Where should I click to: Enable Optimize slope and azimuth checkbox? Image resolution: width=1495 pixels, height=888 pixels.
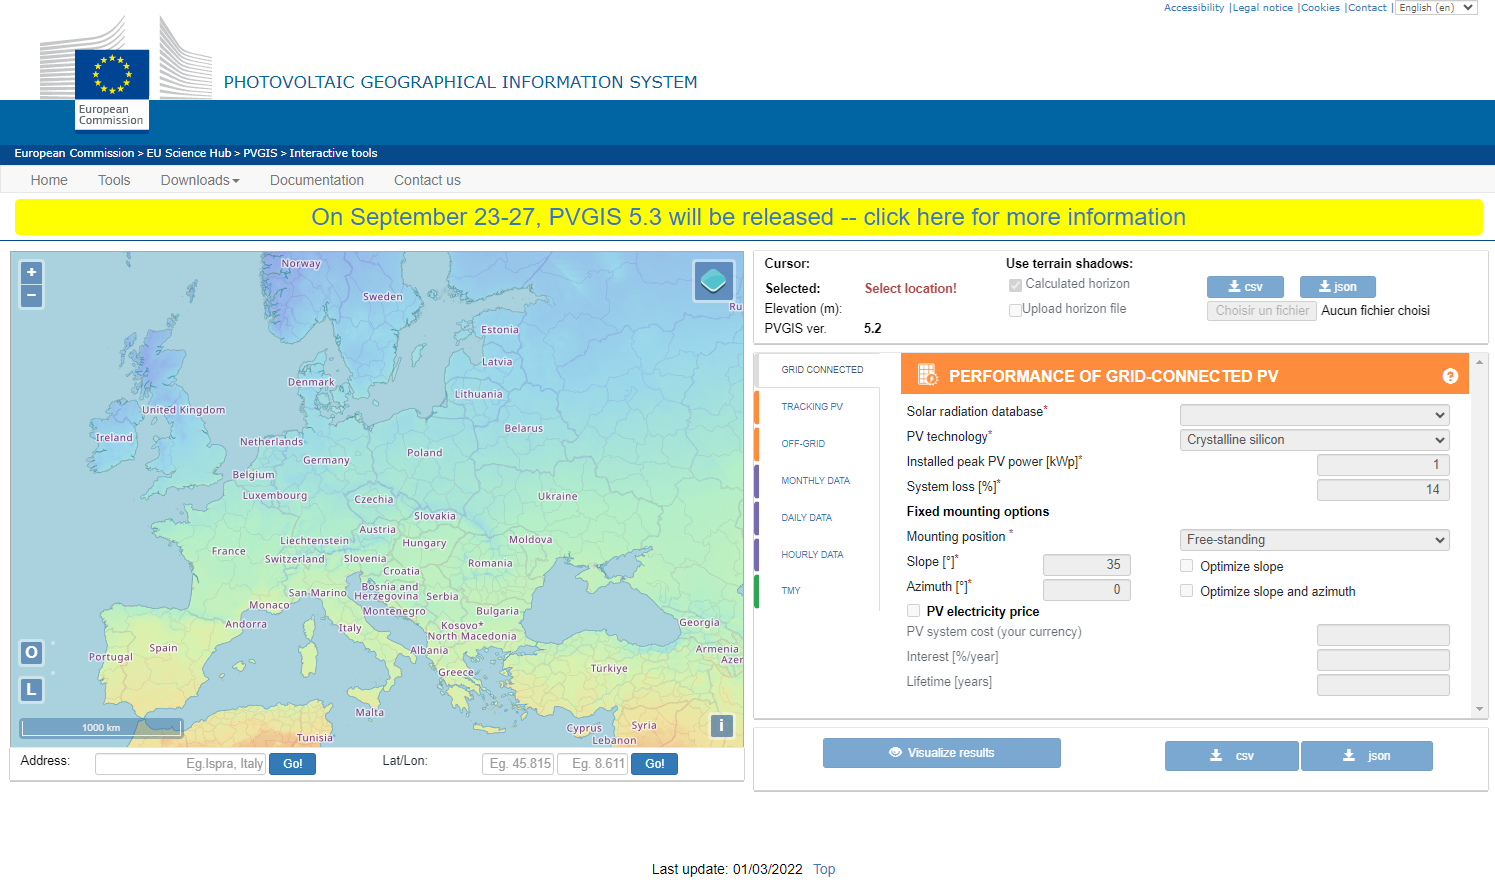(1187, 591)
